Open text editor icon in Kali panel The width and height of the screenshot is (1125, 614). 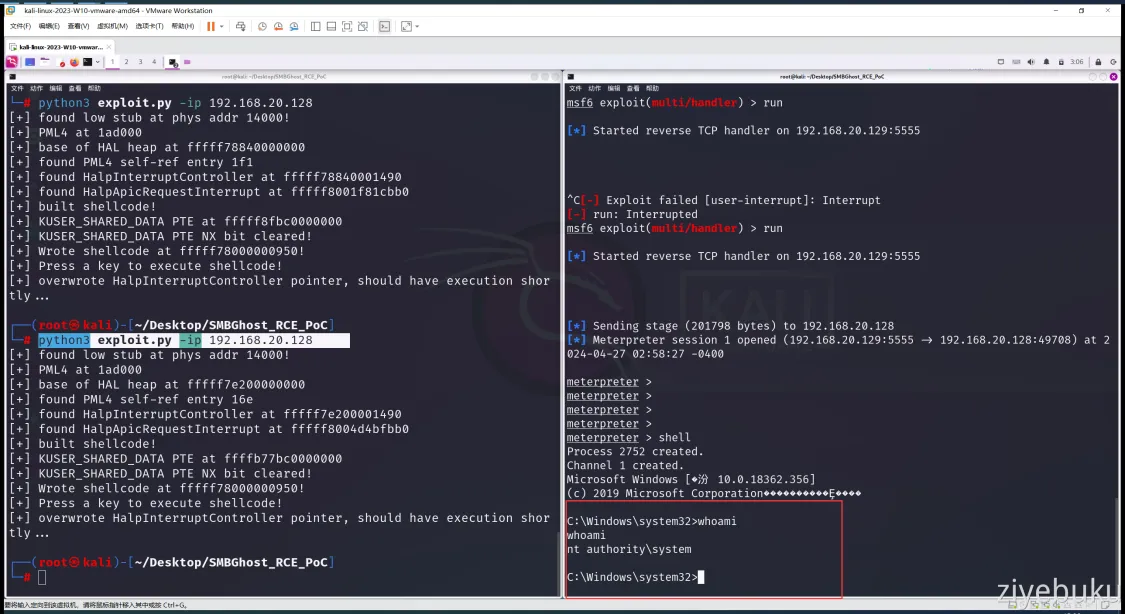click(x=61, y=62)
